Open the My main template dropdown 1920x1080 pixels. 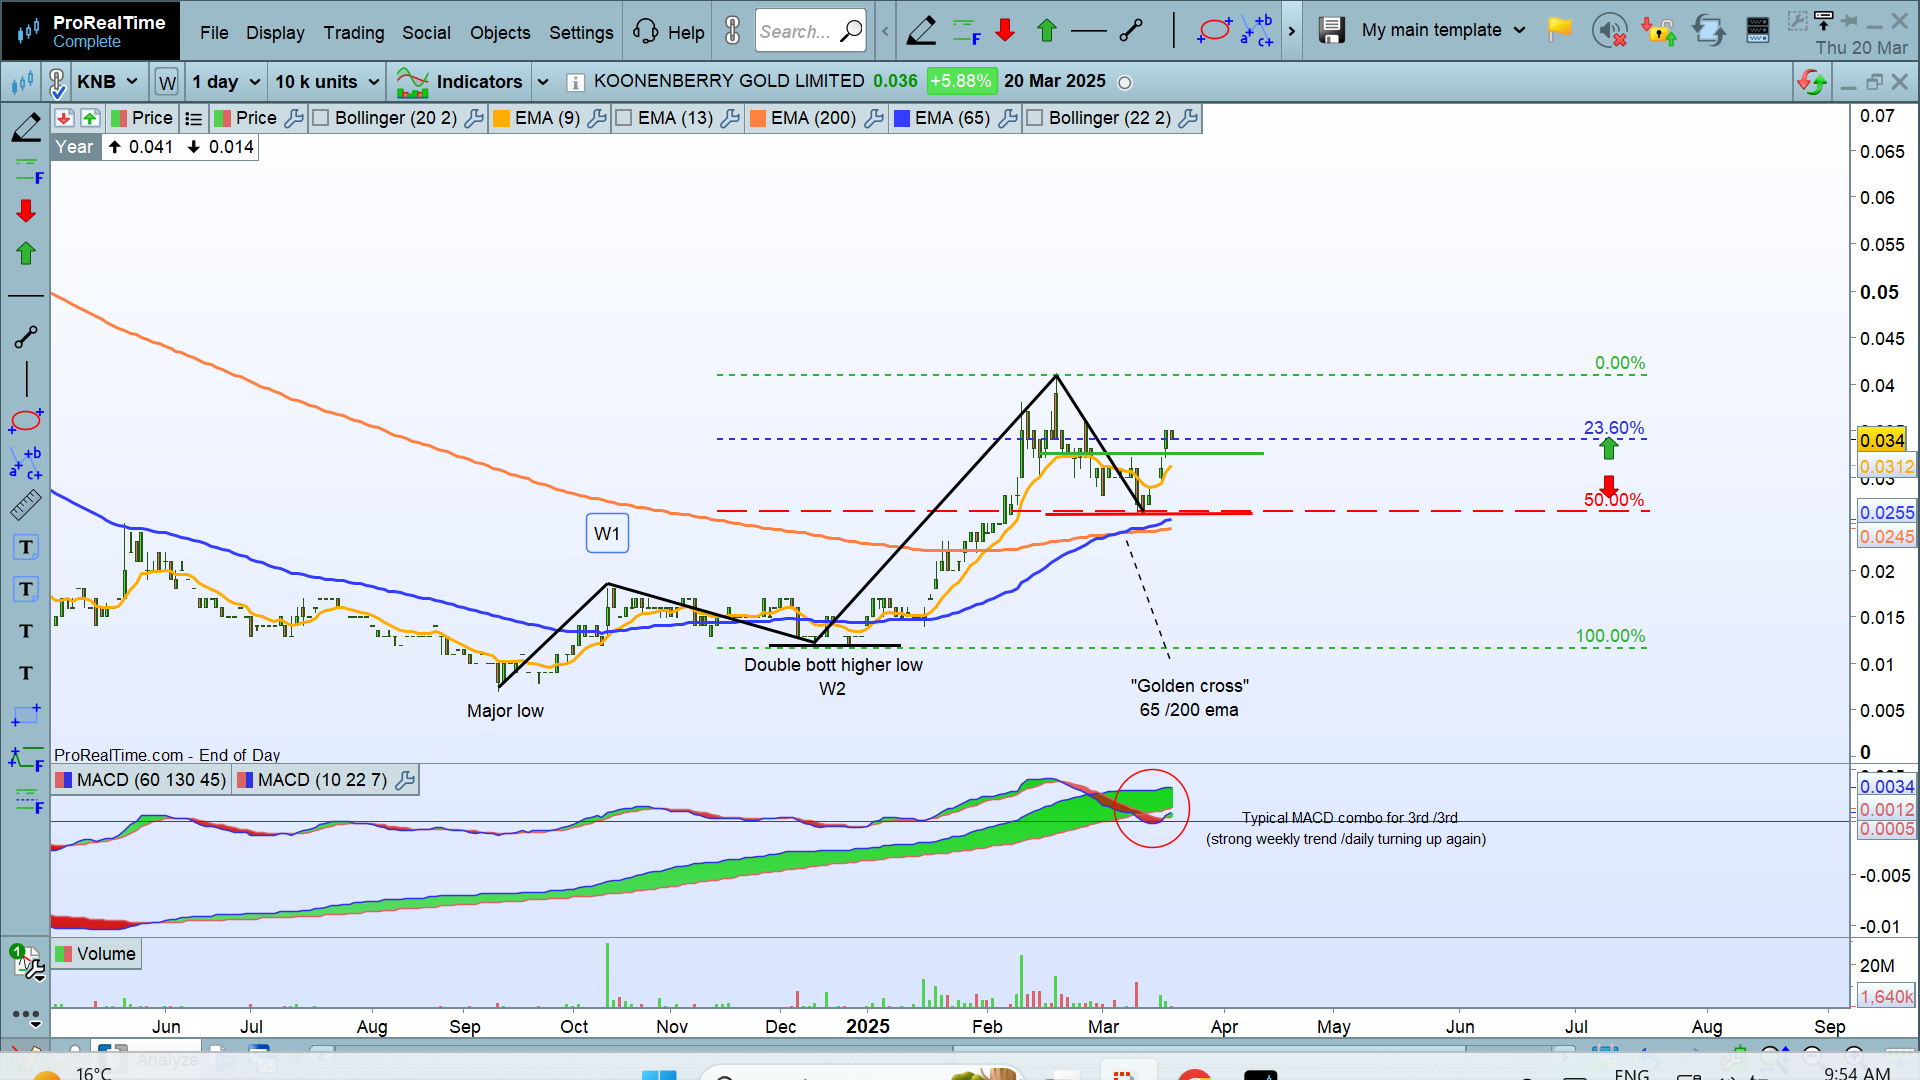[x=1443, y=30]
